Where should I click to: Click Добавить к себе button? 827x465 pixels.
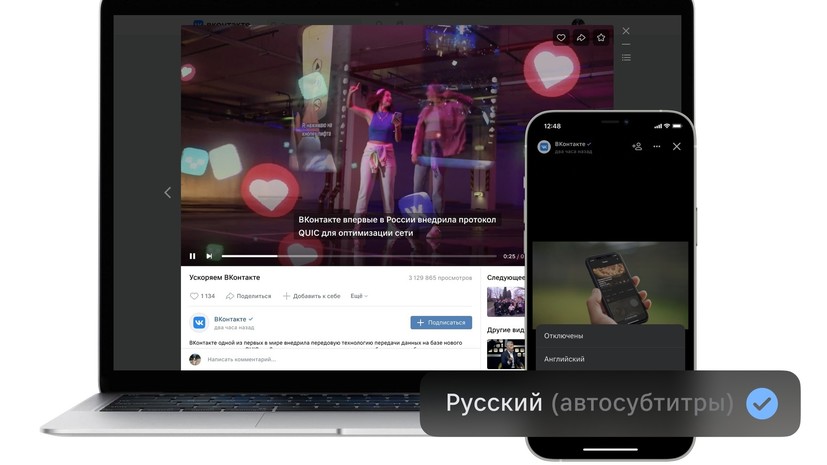[312, 296]
